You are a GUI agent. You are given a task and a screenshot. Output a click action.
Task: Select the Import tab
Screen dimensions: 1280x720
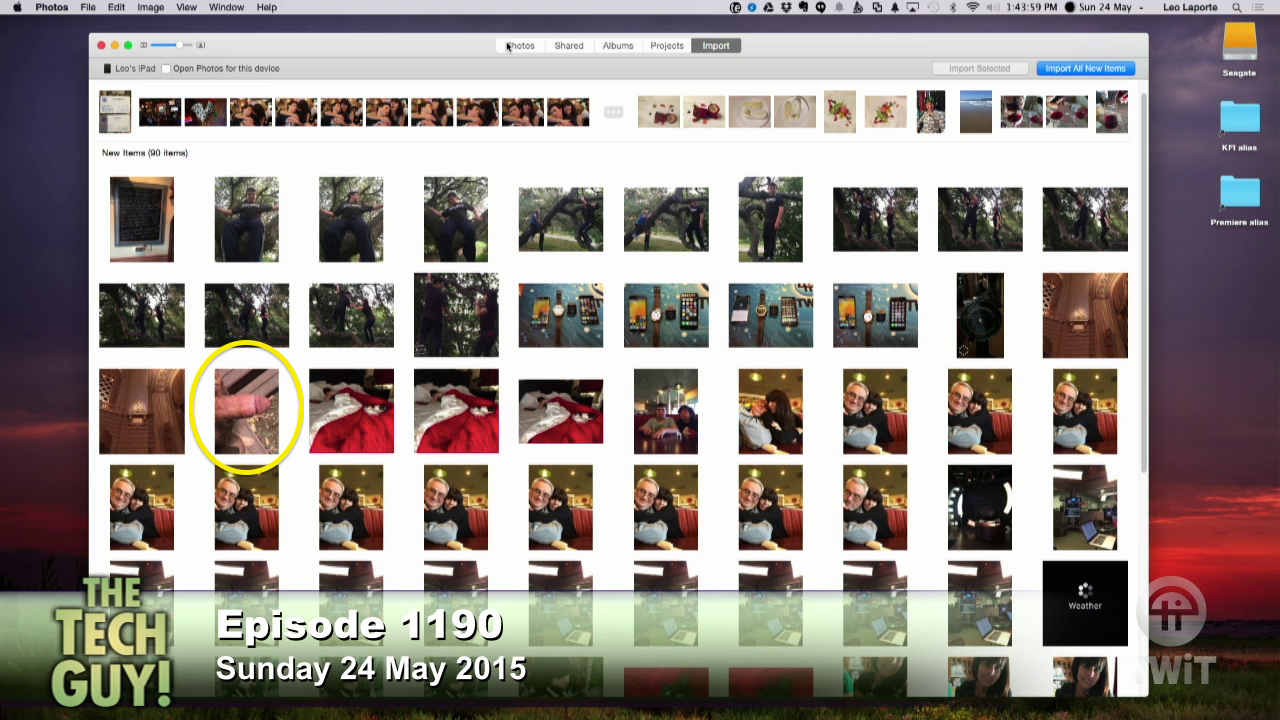[x=716, y=46]
